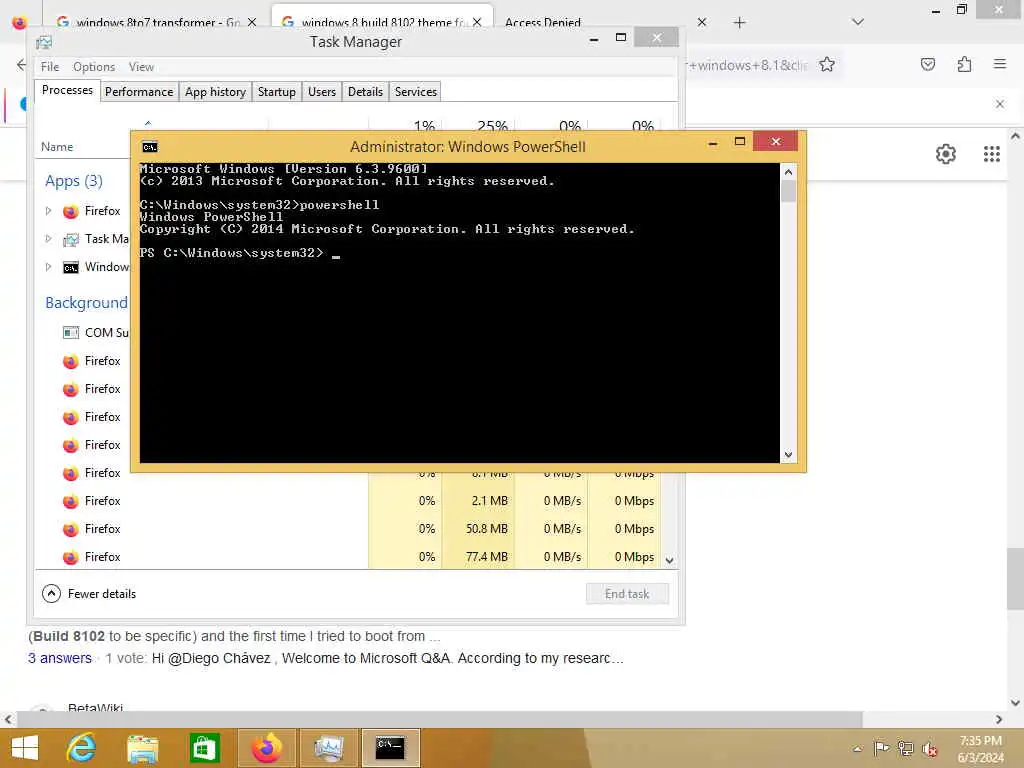Expand the Task Manager app group row
This screenshot has height=768, width=1024.
click(48, 239)
